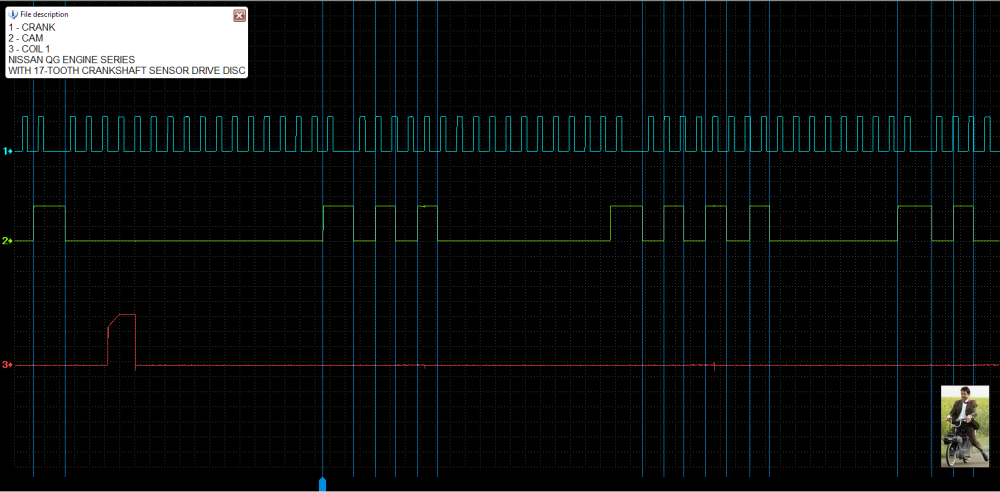Open the man-on-bicycle thumbnail image

coord(964,425)
